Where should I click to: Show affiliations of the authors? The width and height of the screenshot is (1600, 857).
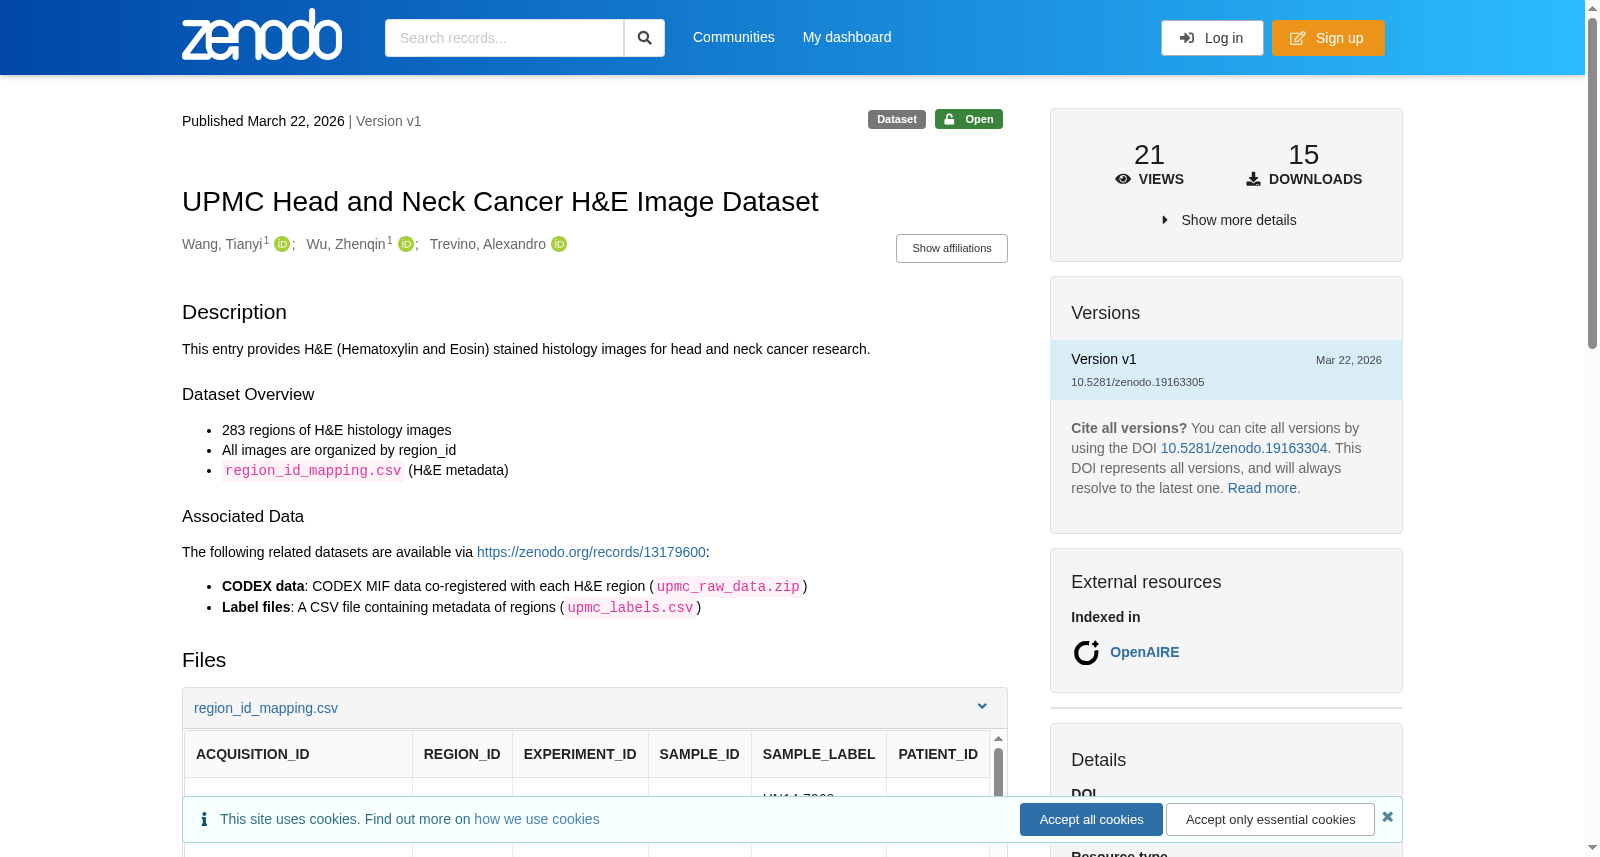click(x=952, y=248)
